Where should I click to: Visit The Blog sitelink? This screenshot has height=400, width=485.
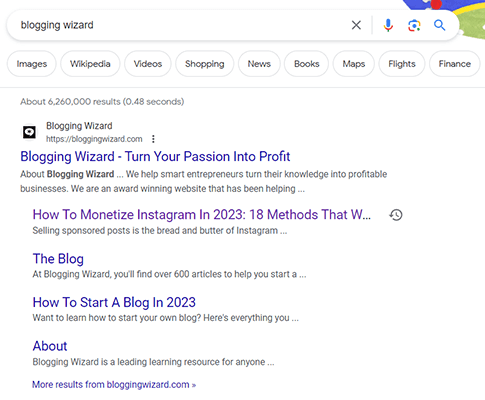pos(58,259)
